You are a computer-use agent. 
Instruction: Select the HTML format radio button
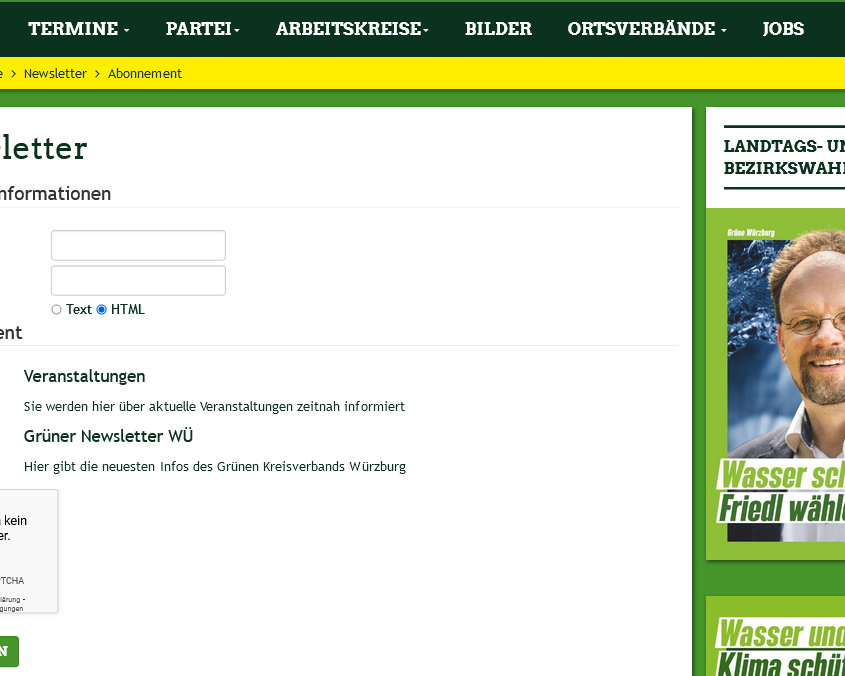101,309
